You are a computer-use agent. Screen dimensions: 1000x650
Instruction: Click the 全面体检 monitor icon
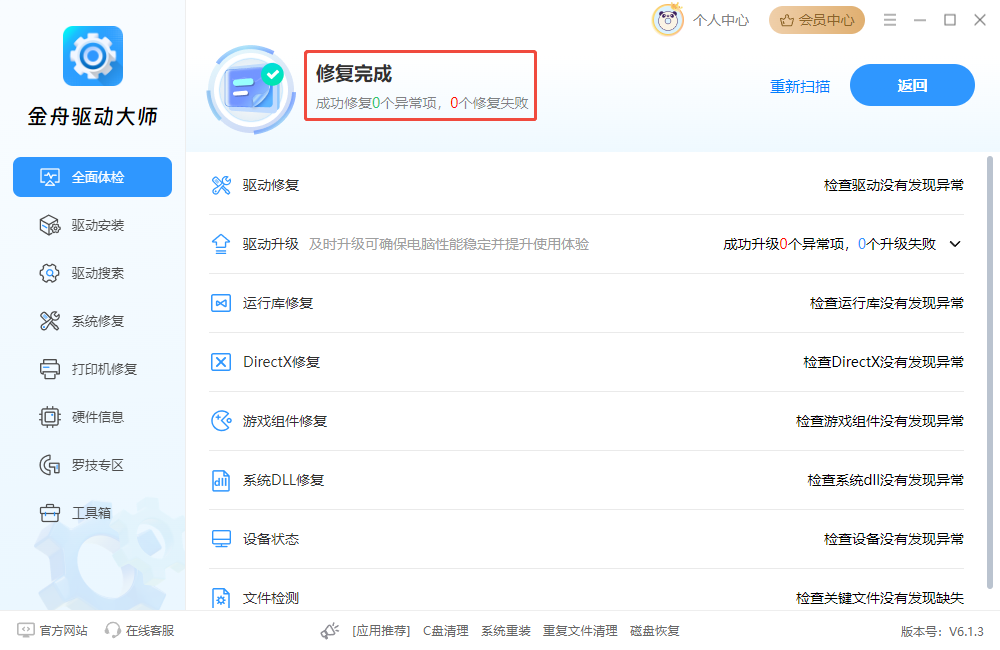50,177
